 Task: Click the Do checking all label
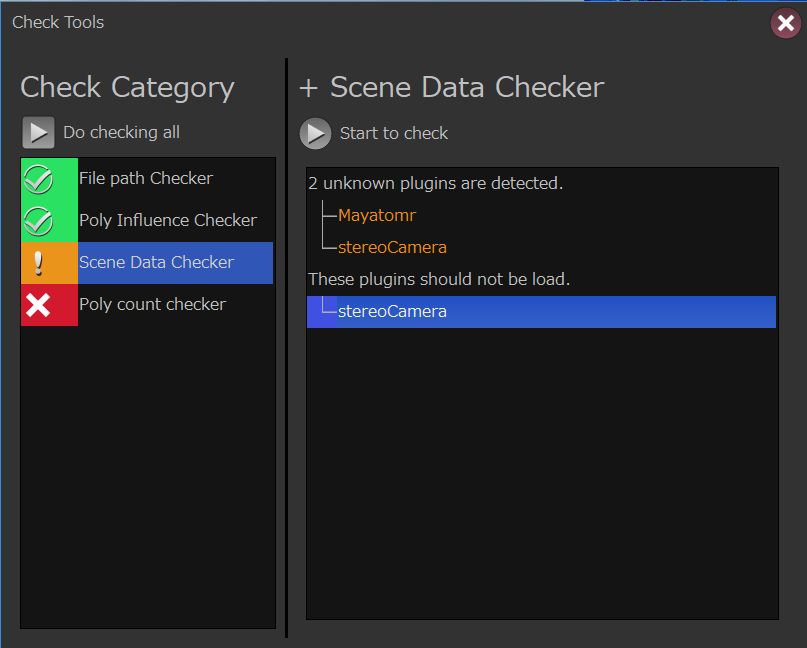(x=121, y=132)
